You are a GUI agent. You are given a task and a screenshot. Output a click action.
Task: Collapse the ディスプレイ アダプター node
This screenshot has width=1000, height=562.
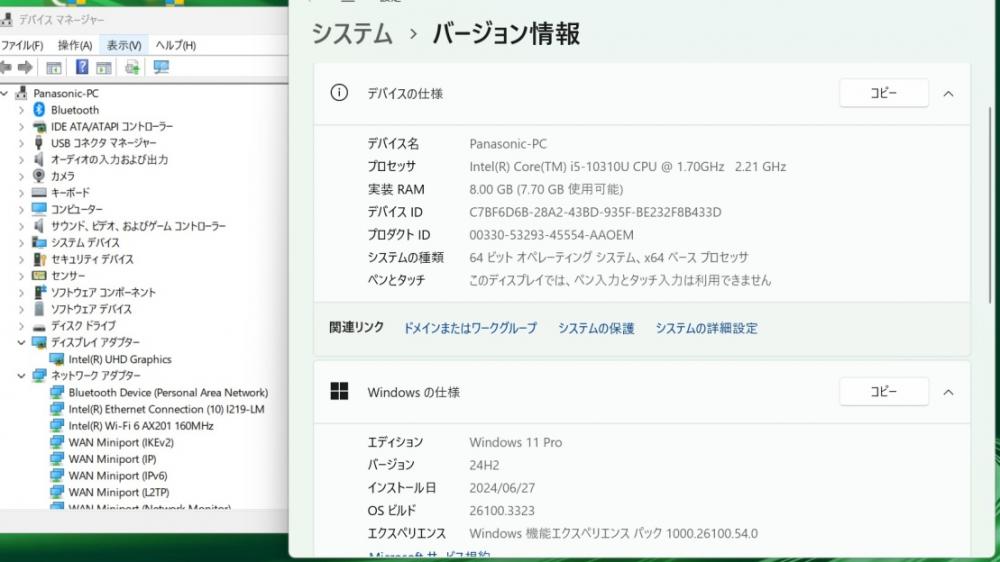pos(21,343)
